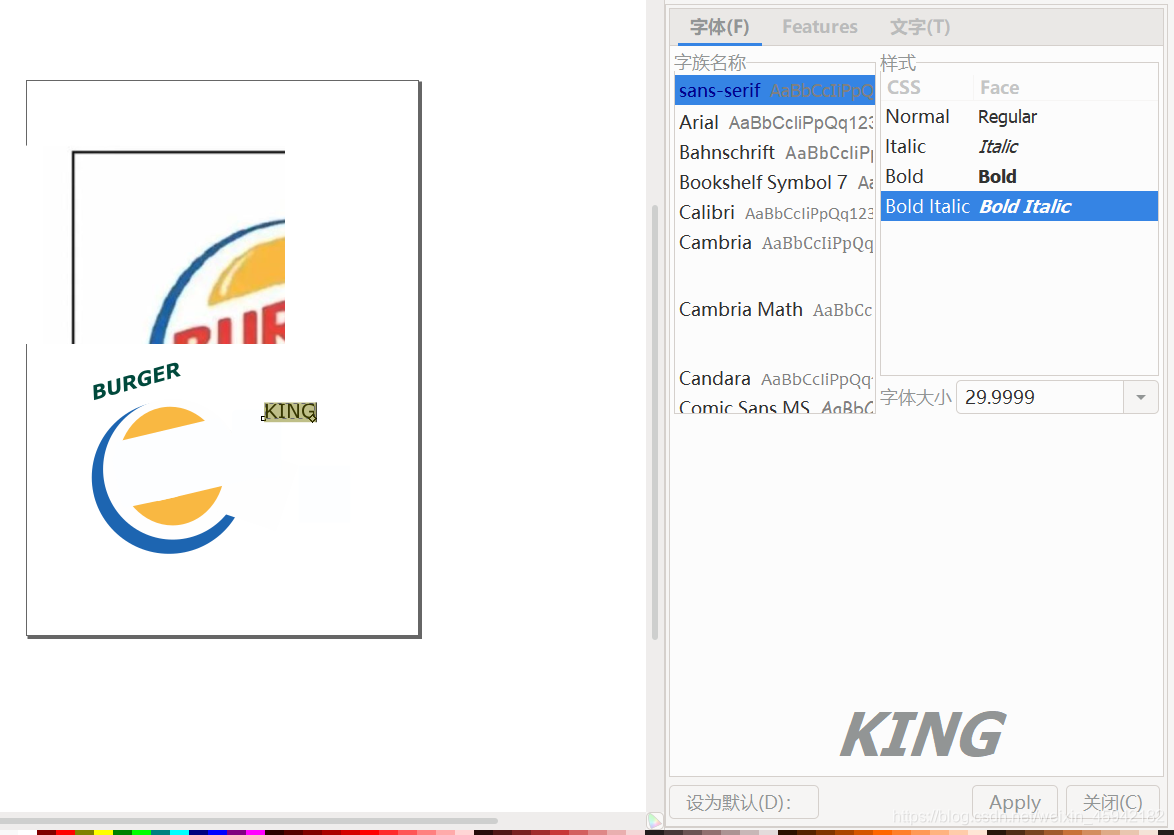Select the Candara font family
1174x835 pixels.
click(x=775, y=378)
